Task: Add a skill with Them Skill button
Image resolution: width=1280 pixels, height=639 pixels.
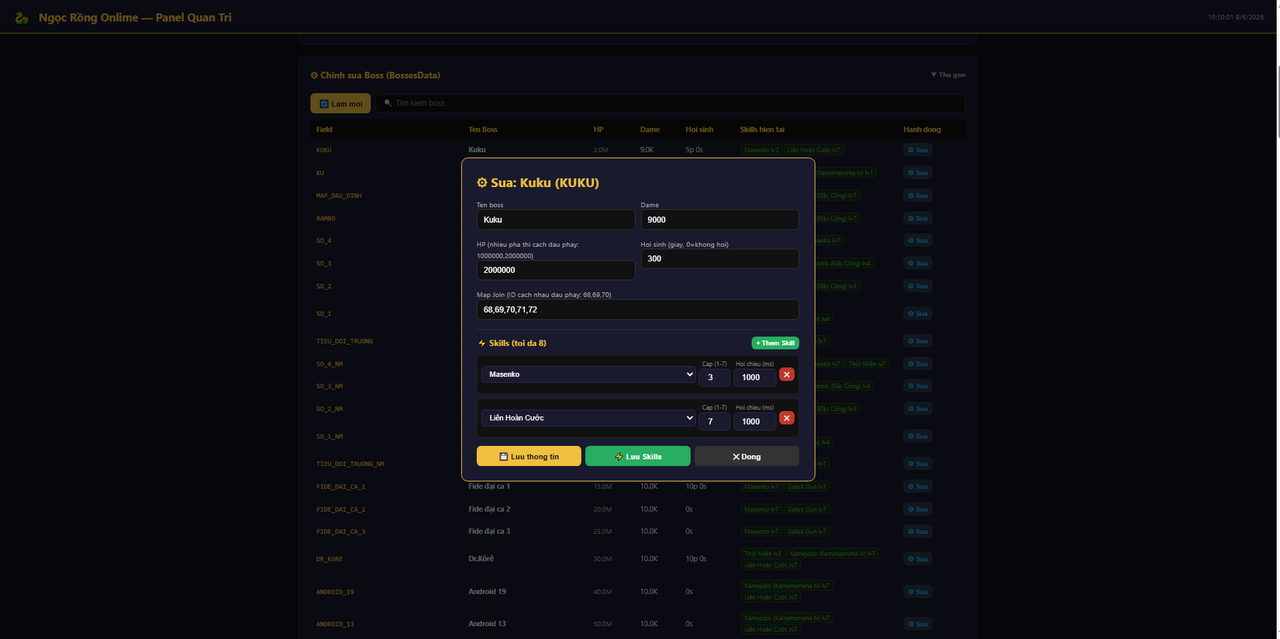Action: pyautogui.click(x=775, y=343)
